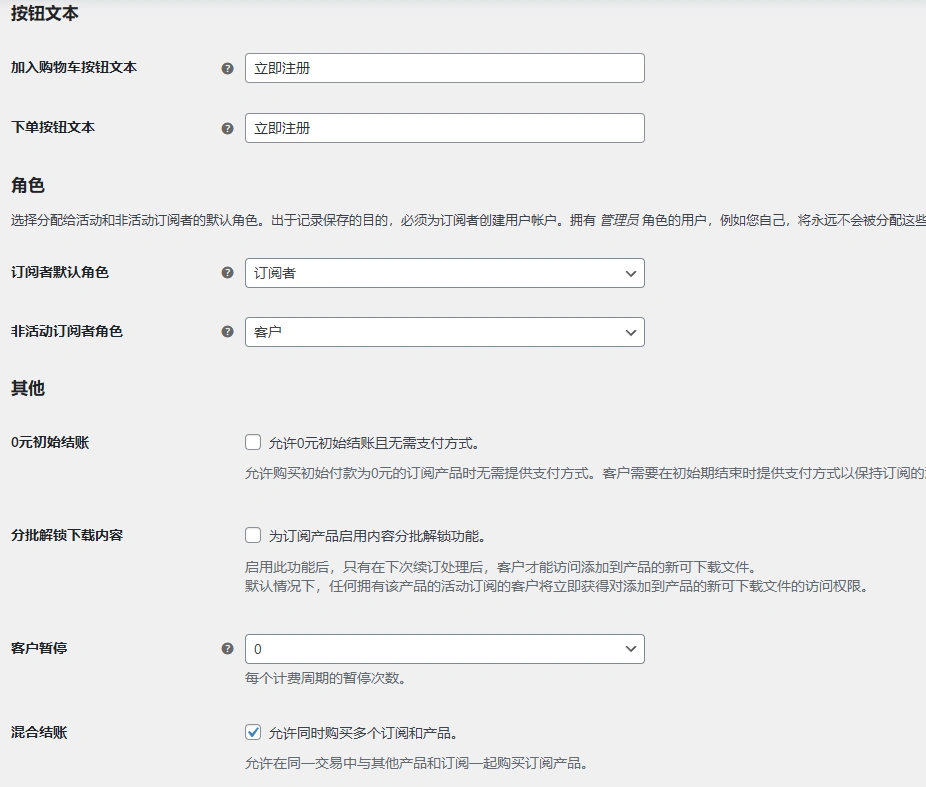This screenshot has height=787, width=926.
Task: Click inside the 加入购物车按钮文本 input field
Action: (444, 67)
